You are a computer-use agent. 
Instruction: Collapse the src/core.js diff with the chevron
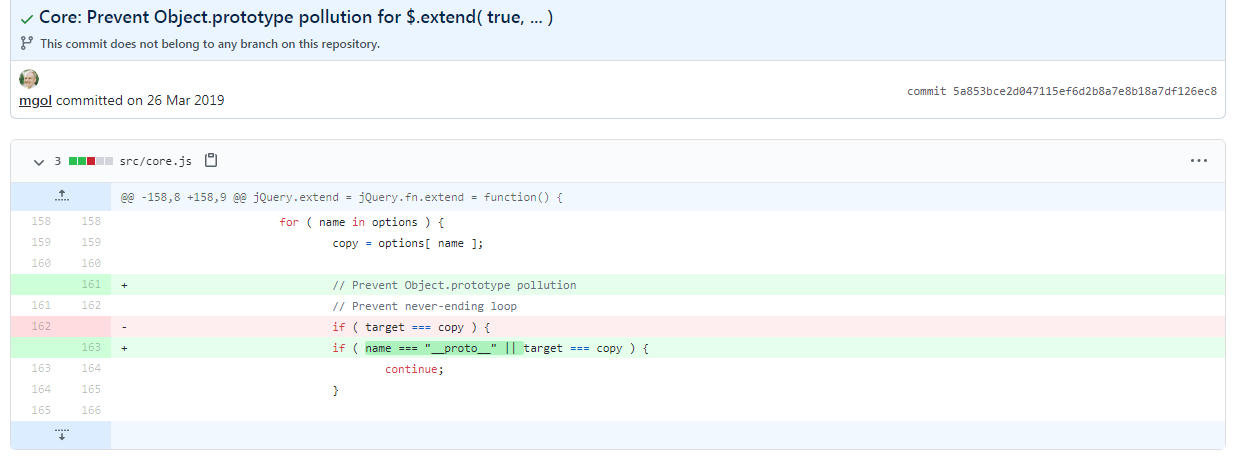[39, 161]
